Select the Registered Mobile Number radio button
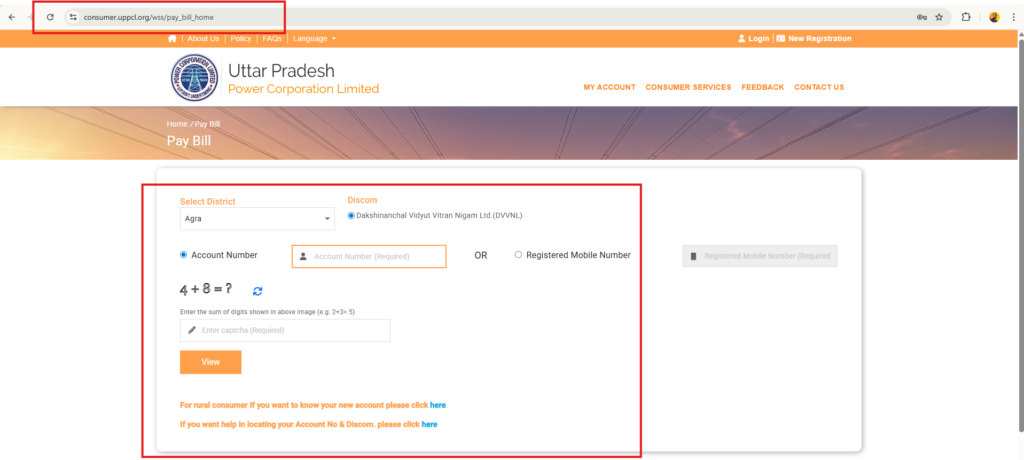Screen dimensions: 1024x460 coord(519,255)
